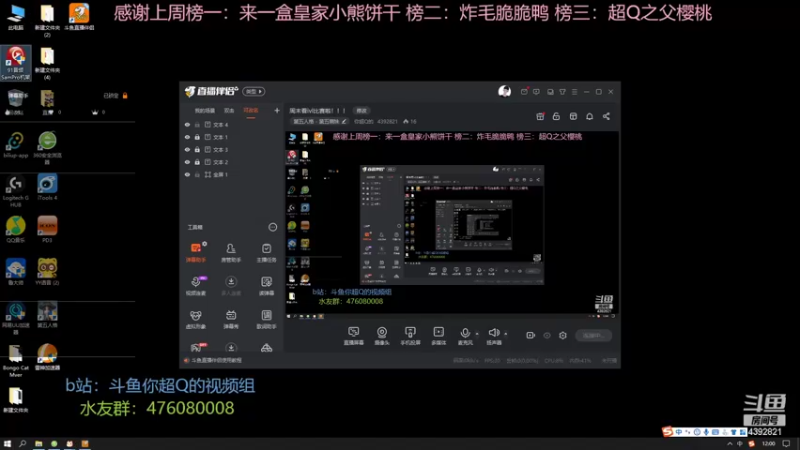Open the 主播任务 streamer tasks tool
800x450 pixels.
click(266, 252)
